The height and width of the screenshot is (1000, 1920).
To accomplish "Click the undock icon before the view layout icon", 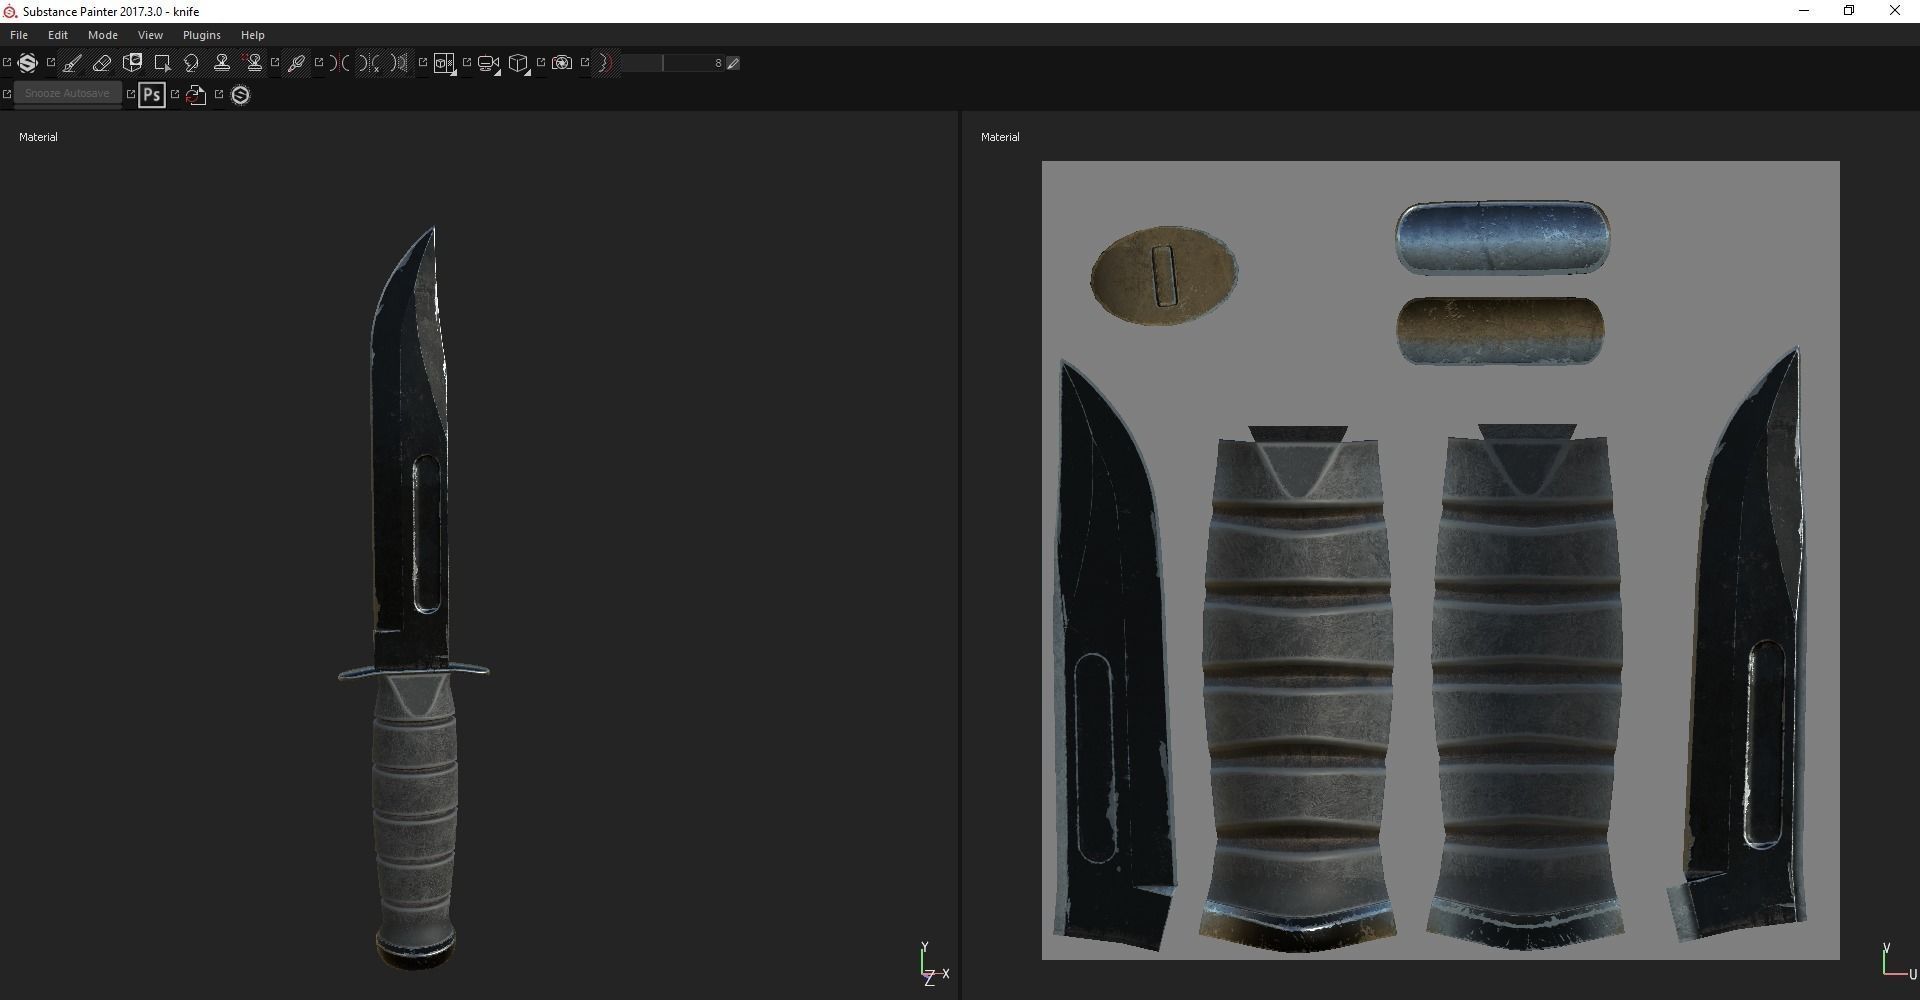I will click(x=423, y=63).
